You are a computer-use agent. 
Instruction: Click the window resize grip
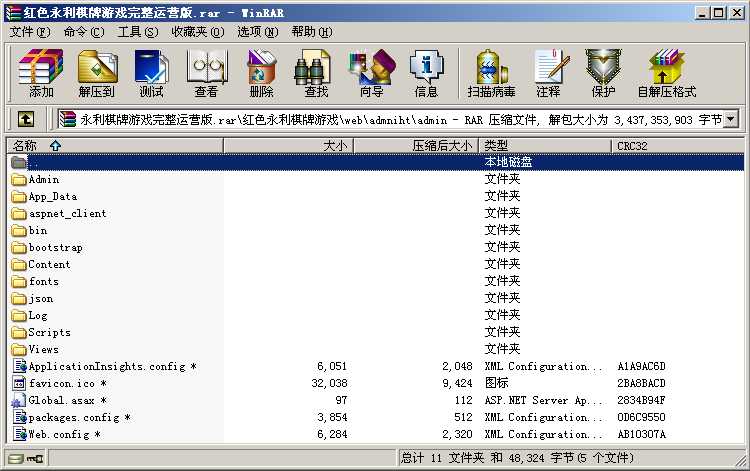[740, 461]
